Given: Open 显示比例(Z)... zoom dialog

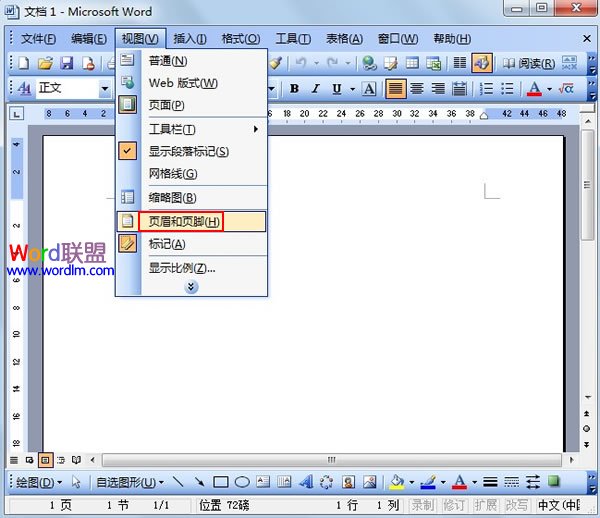Looking at the screenshot, I should pos(191,268).
